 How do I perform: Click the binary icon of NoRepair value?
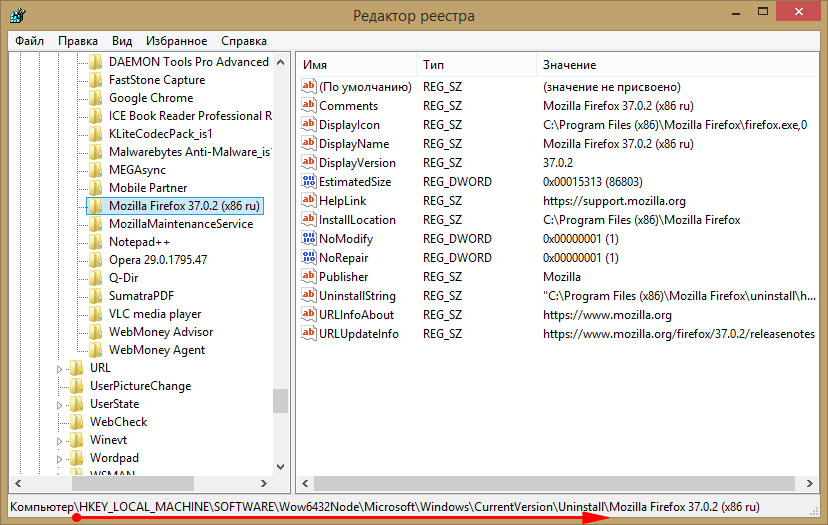coord(308,257)
